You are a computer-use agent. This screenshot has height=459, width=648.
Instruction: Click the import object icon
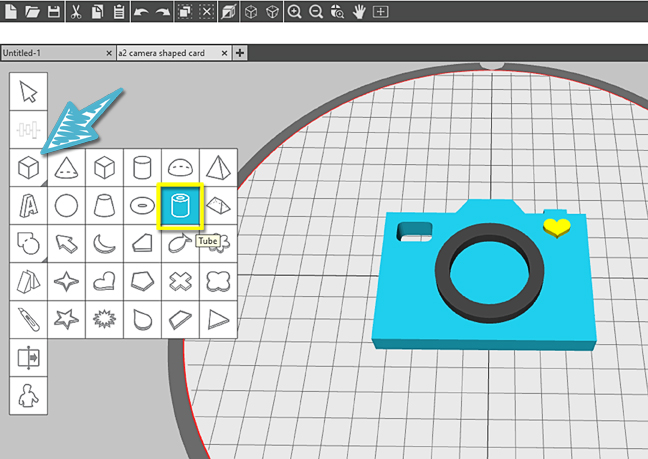[x=29, y=357]
